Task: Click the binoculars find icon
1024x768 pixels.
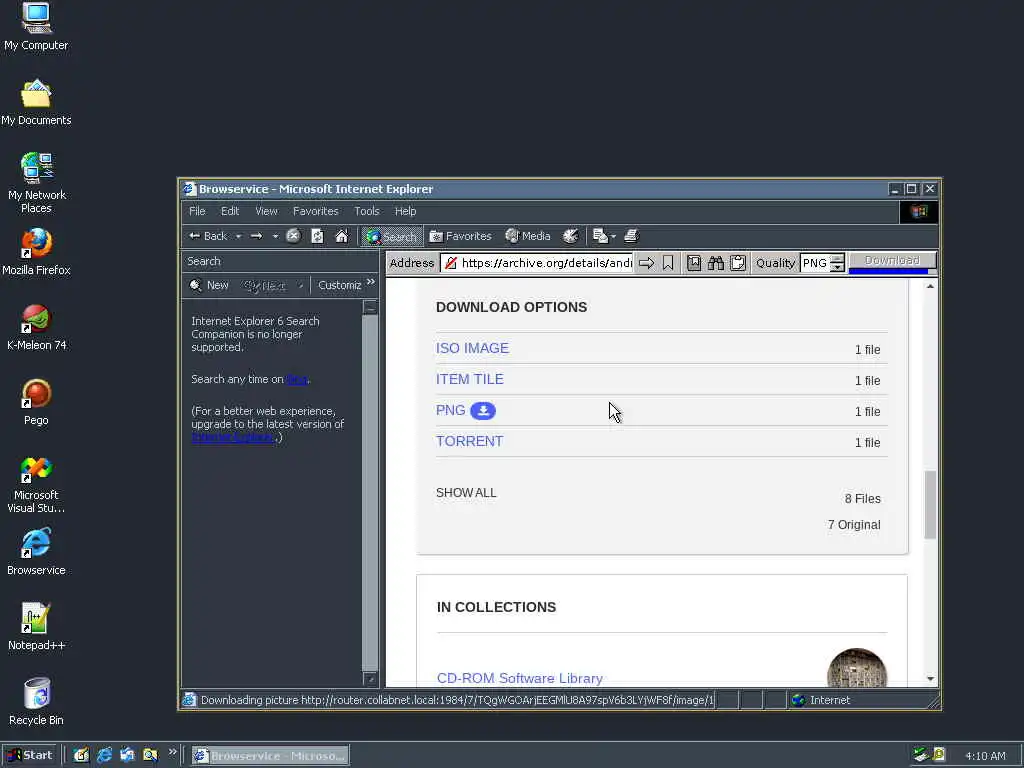Action: (x=716, y=263)
